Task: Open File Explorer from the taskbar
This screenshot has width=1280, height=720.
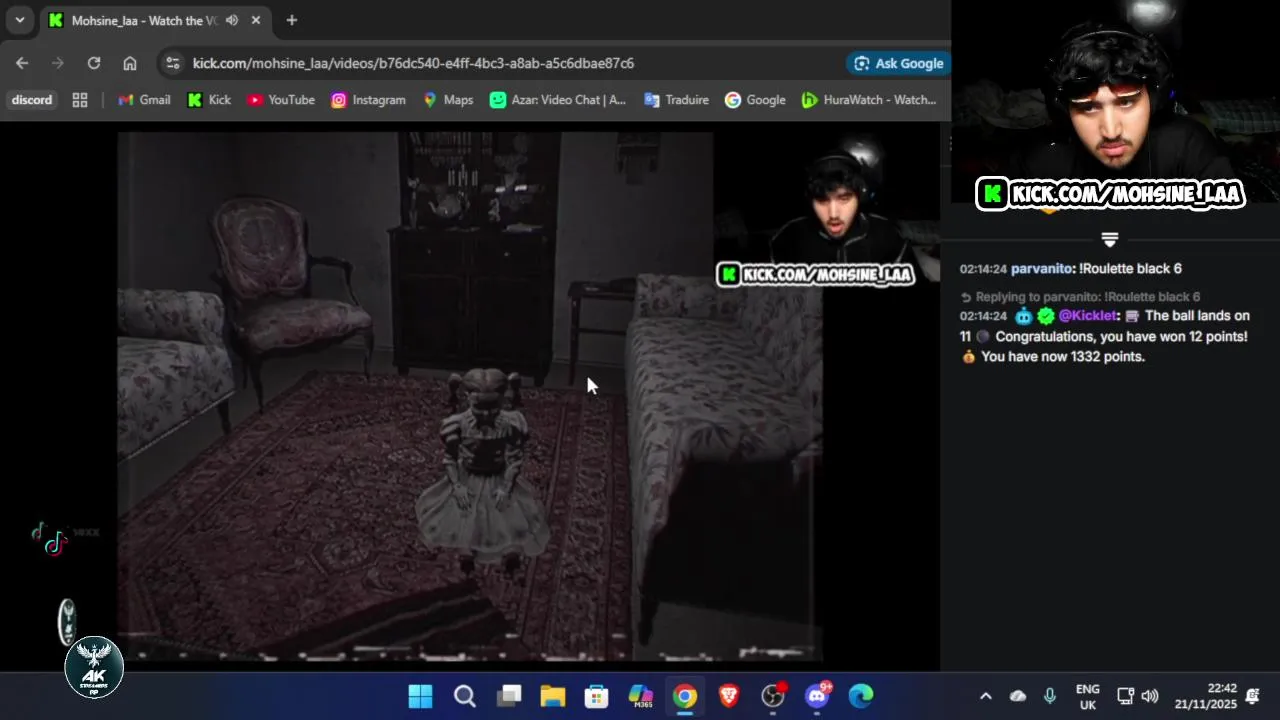Action: (553, 696)
